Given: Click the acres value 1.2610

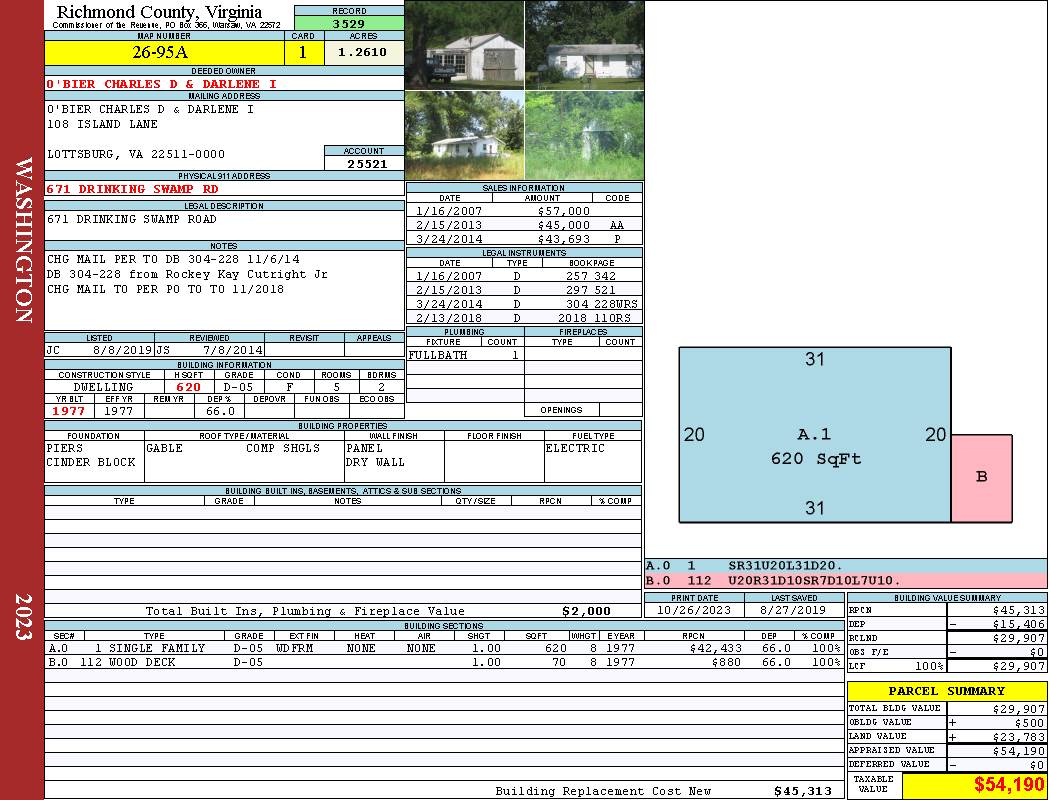Looking at the screenshot, I should 362,53.
